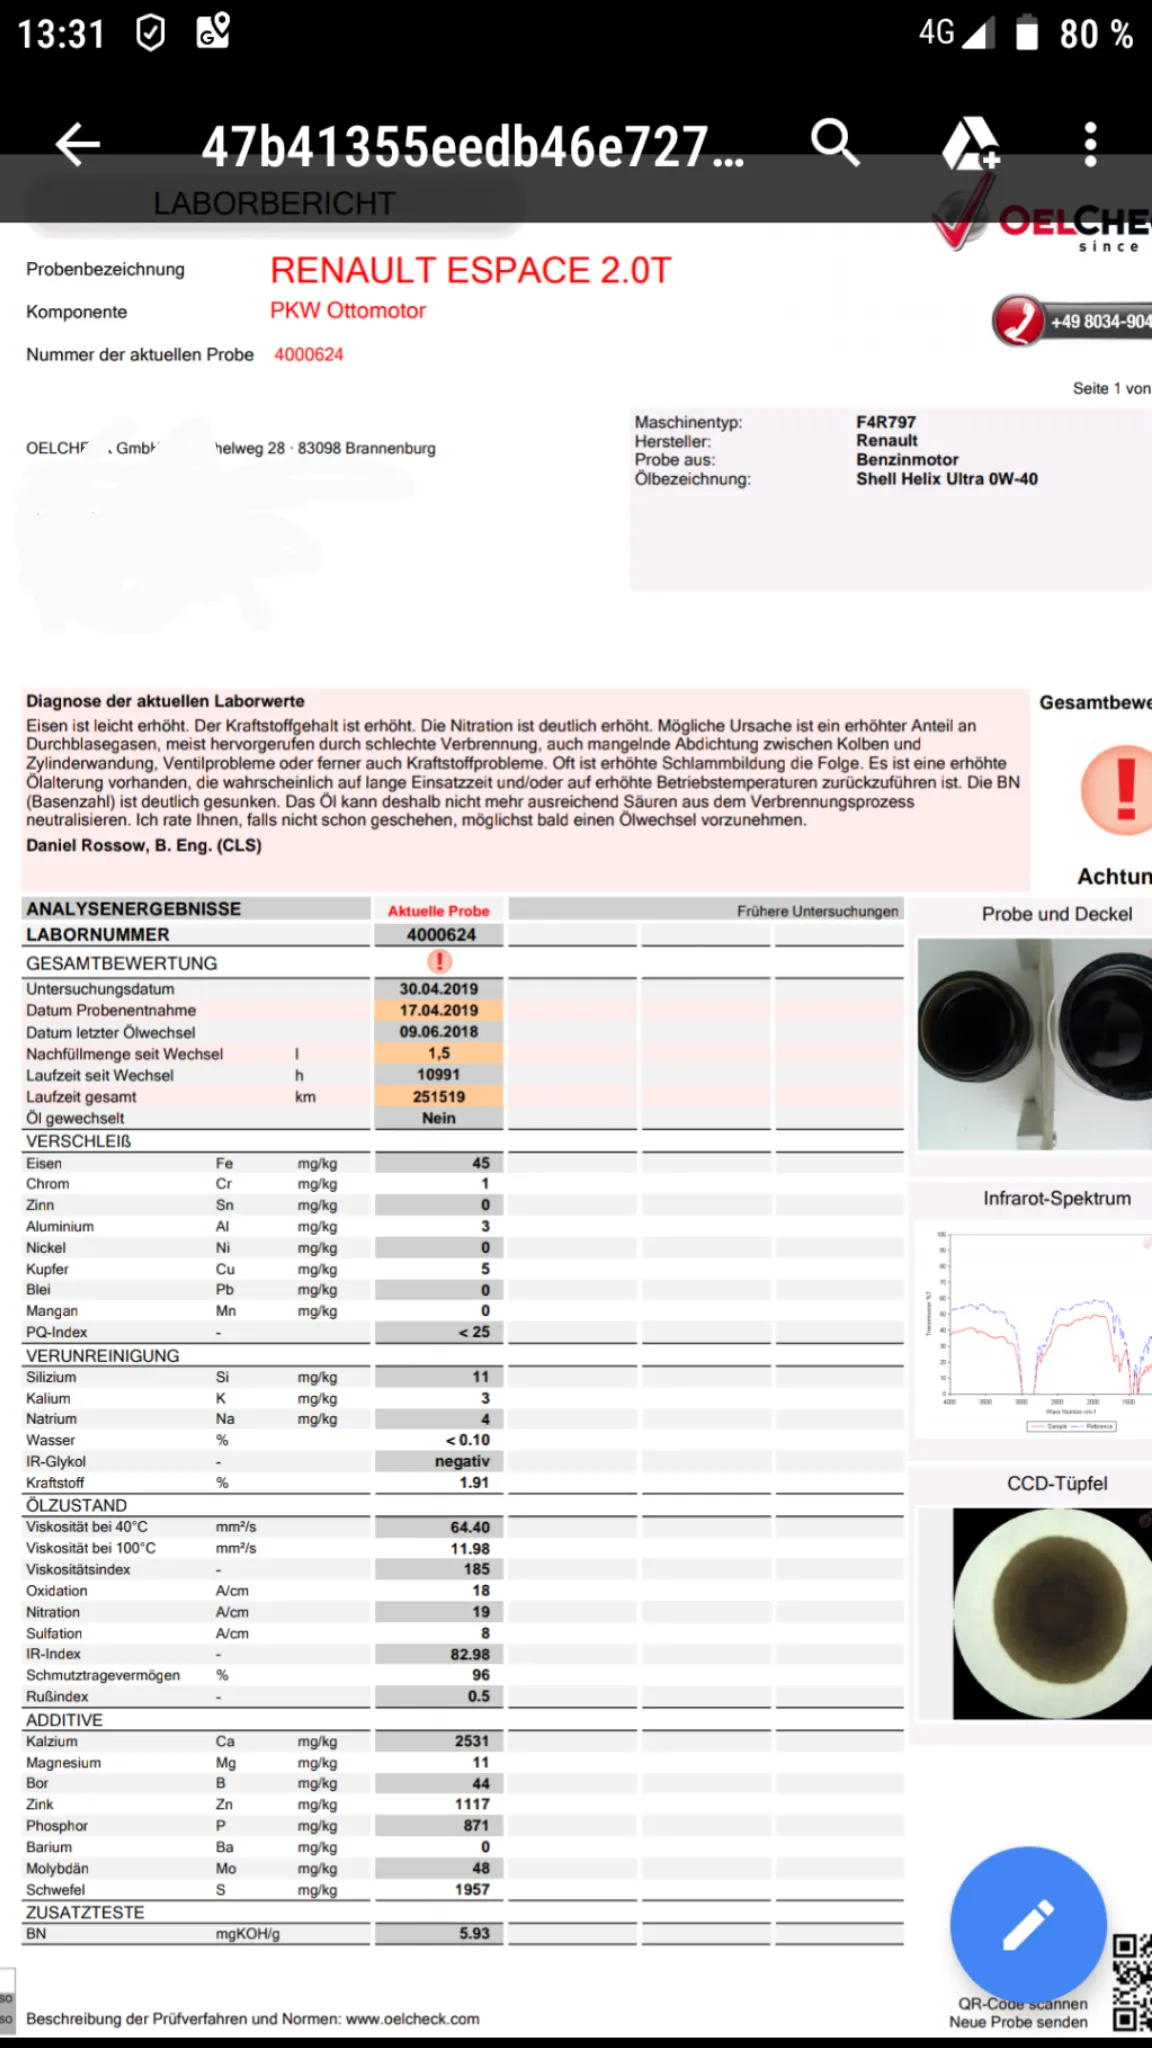
Task: Select the Schwefel value 1957
Action: coord(472,1890)
